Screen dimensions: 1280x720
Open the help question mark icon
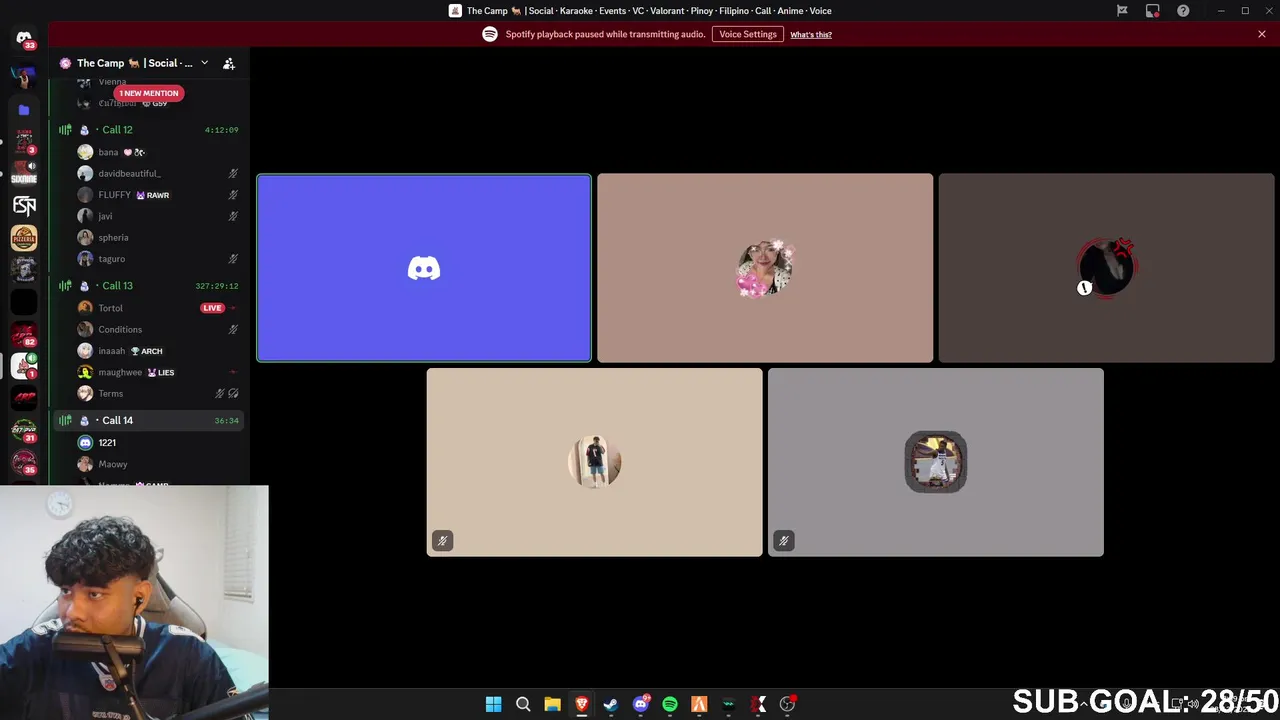(x=1183, y=11)
